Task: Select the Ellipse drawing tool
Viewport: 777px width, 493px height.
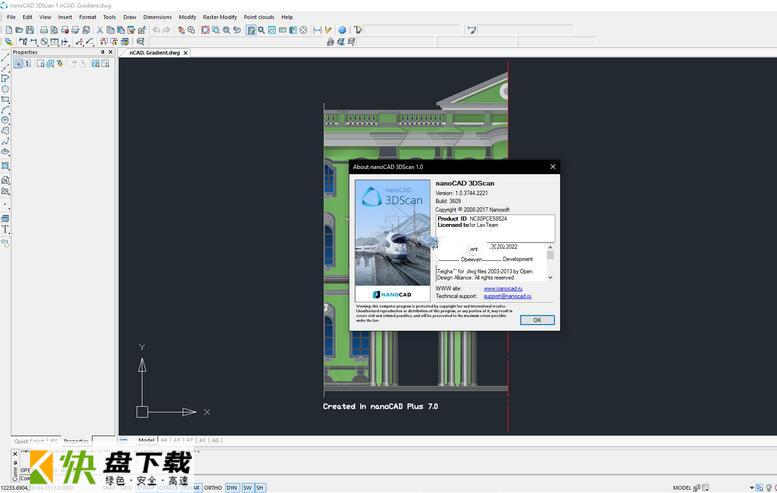Action: pos(5,152)
